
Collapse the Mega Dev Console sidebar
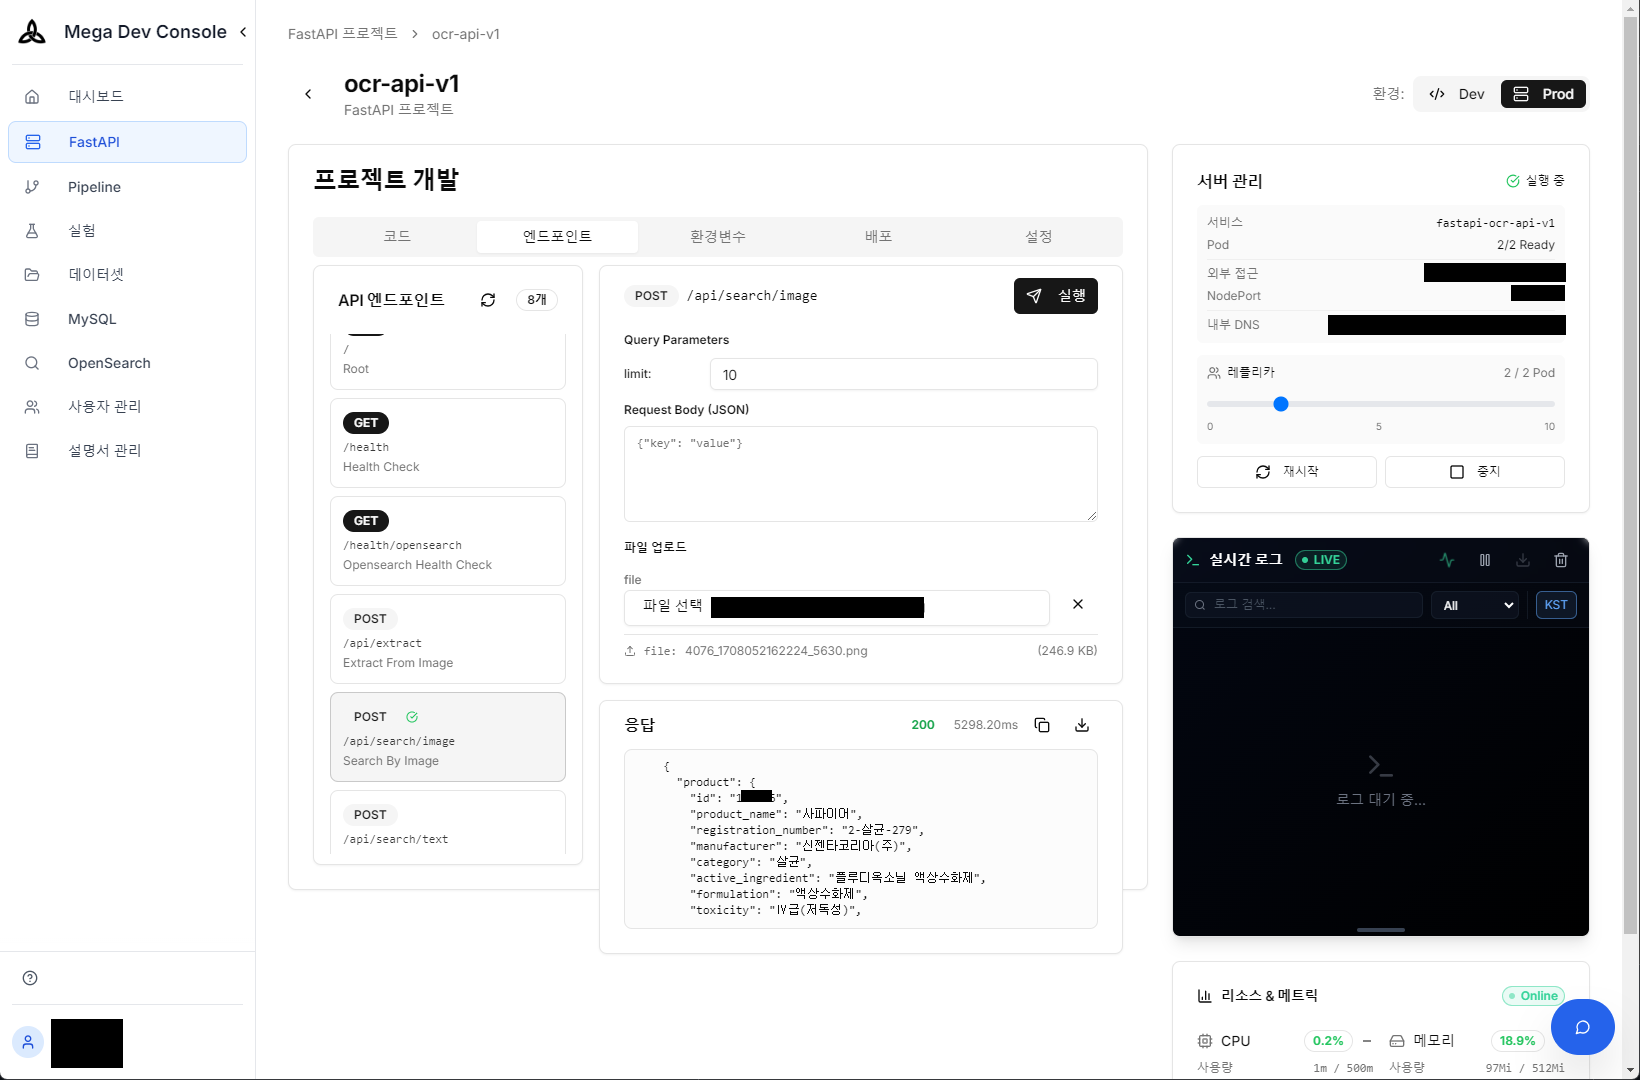coord(242,31)
